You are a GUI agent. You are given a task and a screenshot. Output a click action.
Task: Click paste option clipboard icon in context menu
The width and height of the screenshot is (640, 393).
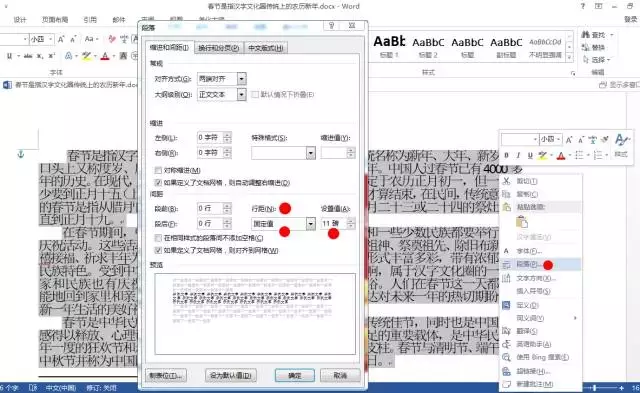click(x=522, y=222)
